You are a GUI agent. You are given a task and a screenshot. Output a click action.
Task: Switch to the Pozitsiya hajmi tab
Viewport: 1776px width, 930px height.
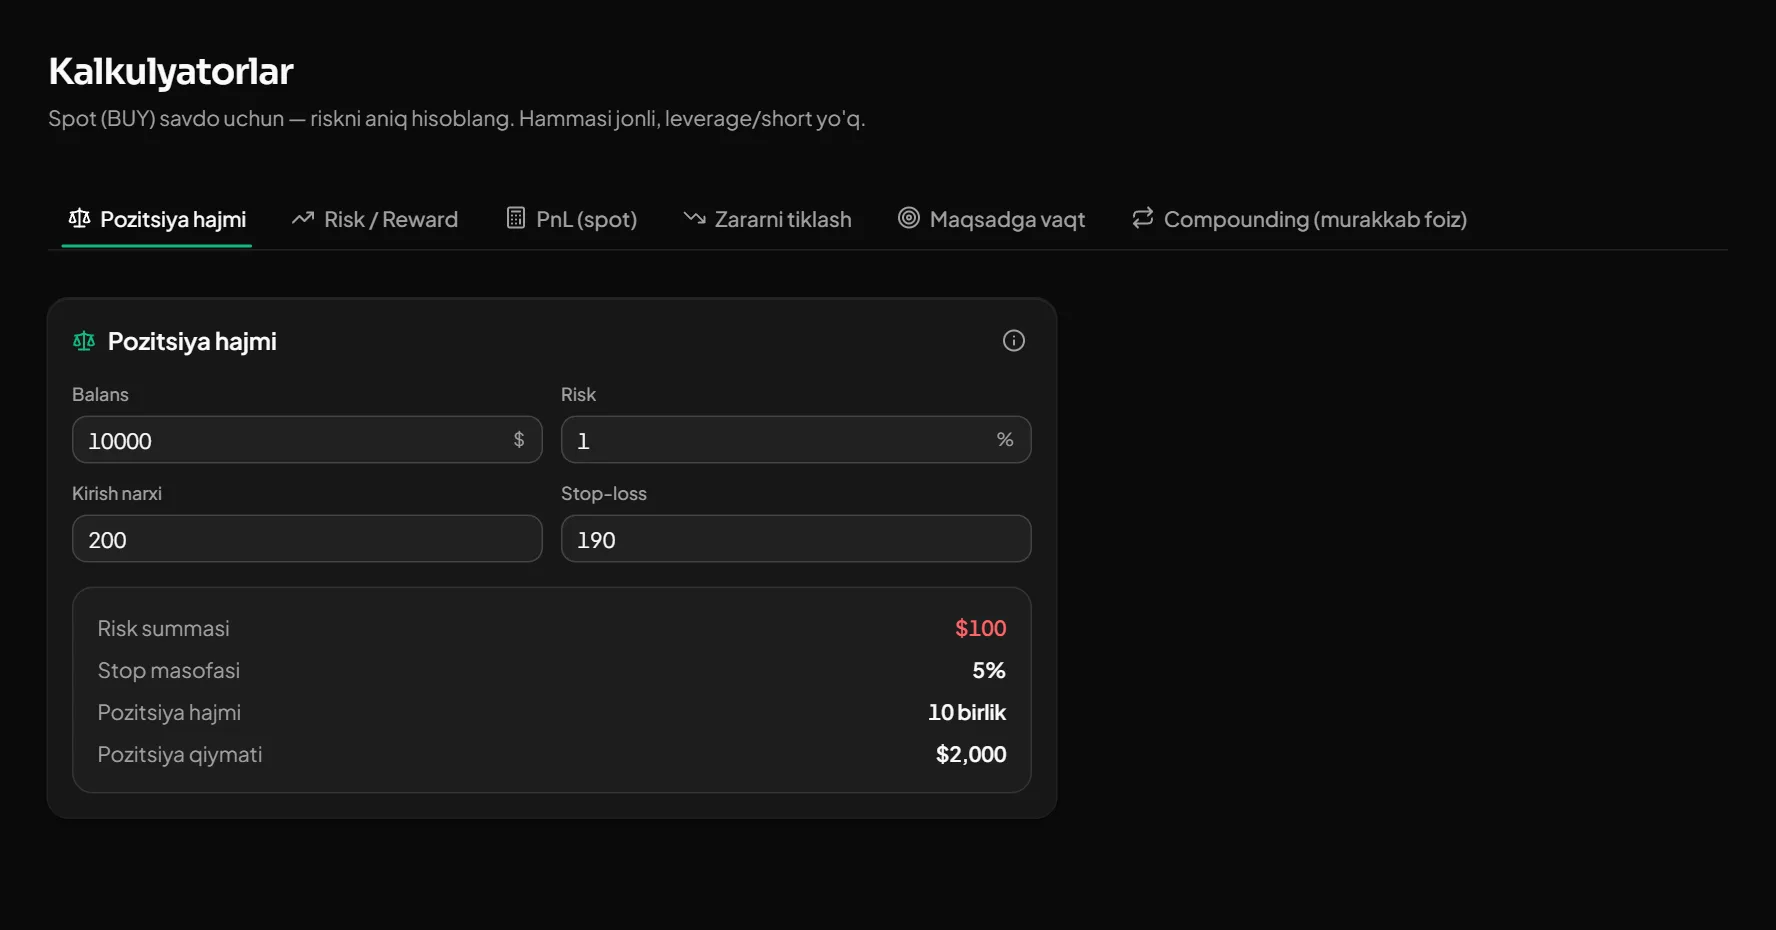(x=157, y=219)
